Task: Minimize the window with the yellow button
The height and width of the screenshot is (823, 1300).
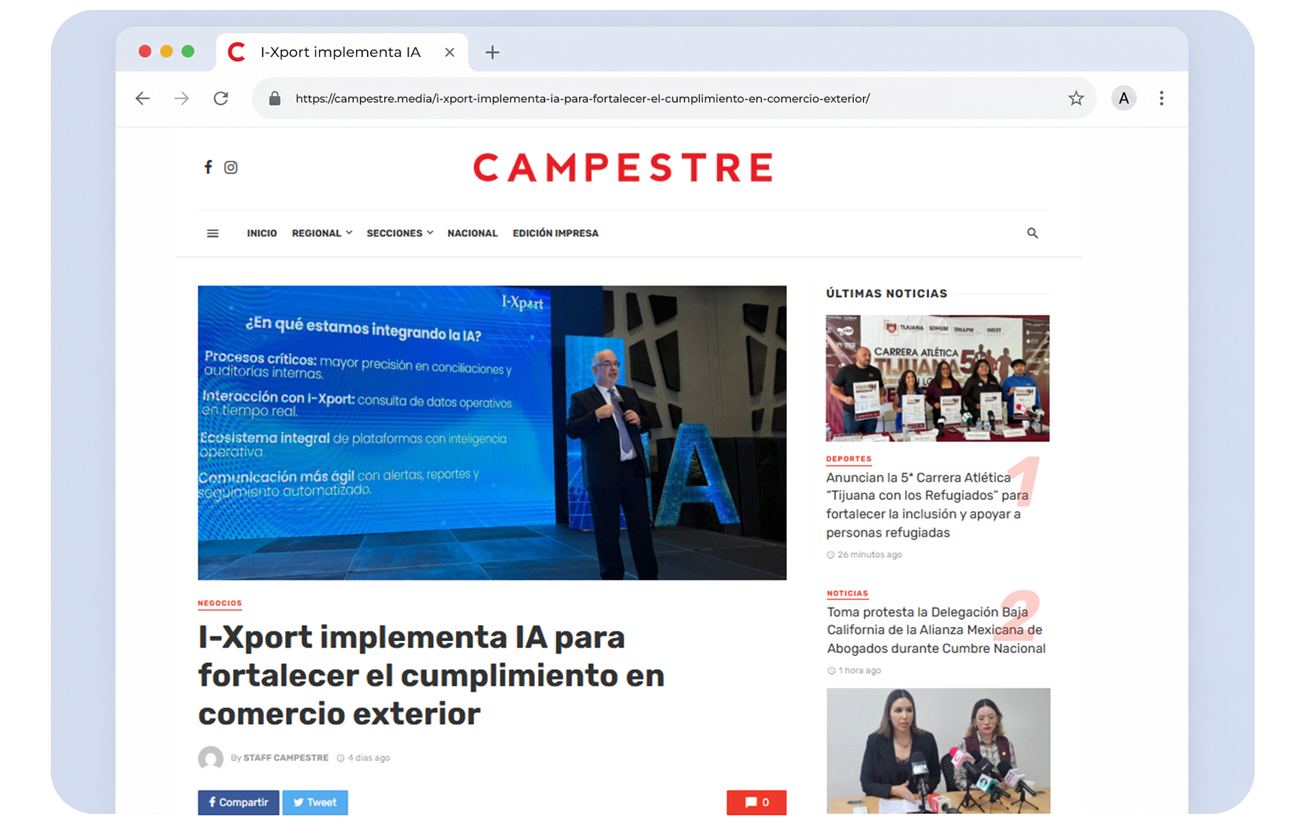Action: point(166,51)
